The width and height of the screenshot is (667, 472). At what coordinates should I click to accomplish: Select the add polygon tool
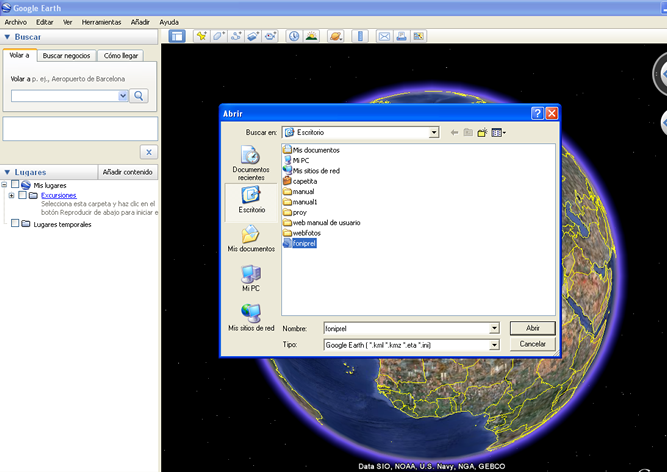click(x=220, y=36)
